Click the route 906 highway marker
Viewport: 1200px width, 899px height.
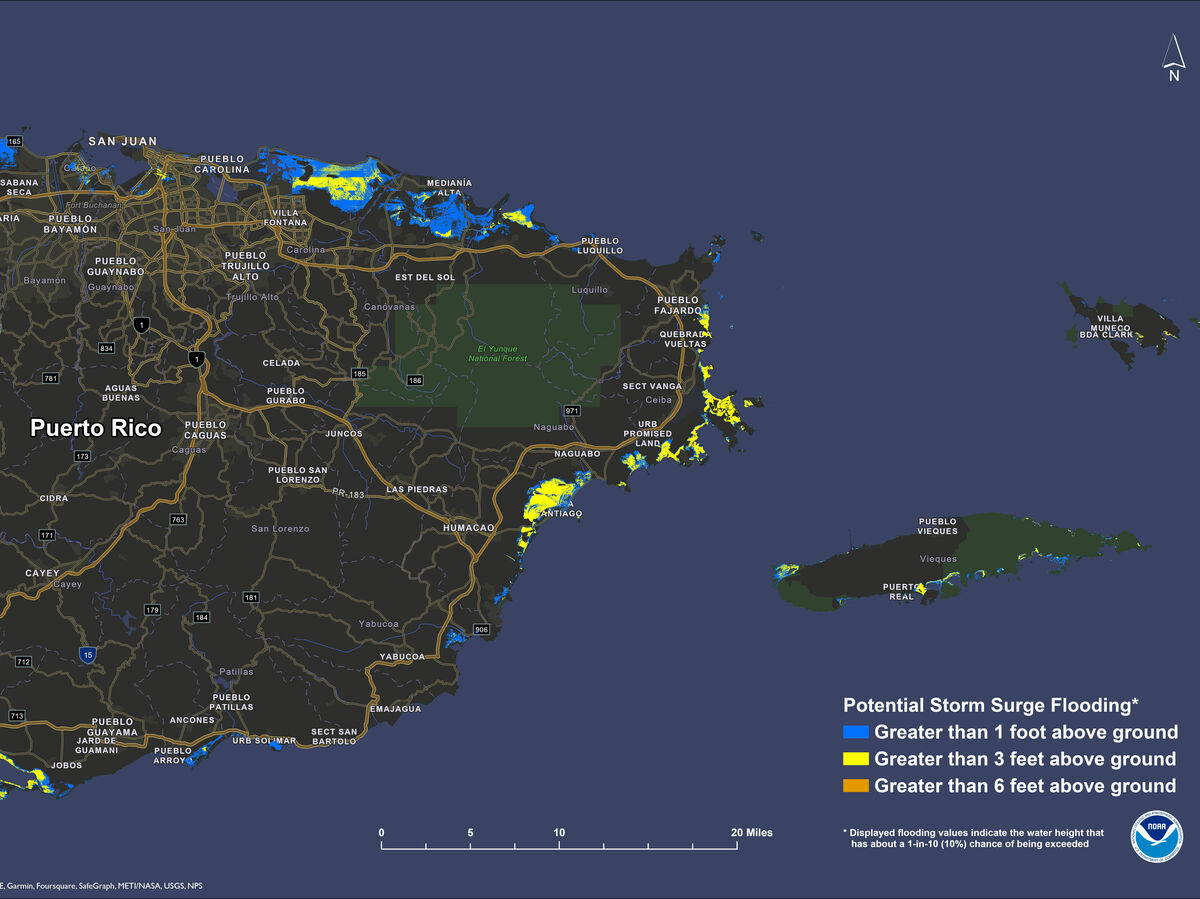(x=481, y=629)
